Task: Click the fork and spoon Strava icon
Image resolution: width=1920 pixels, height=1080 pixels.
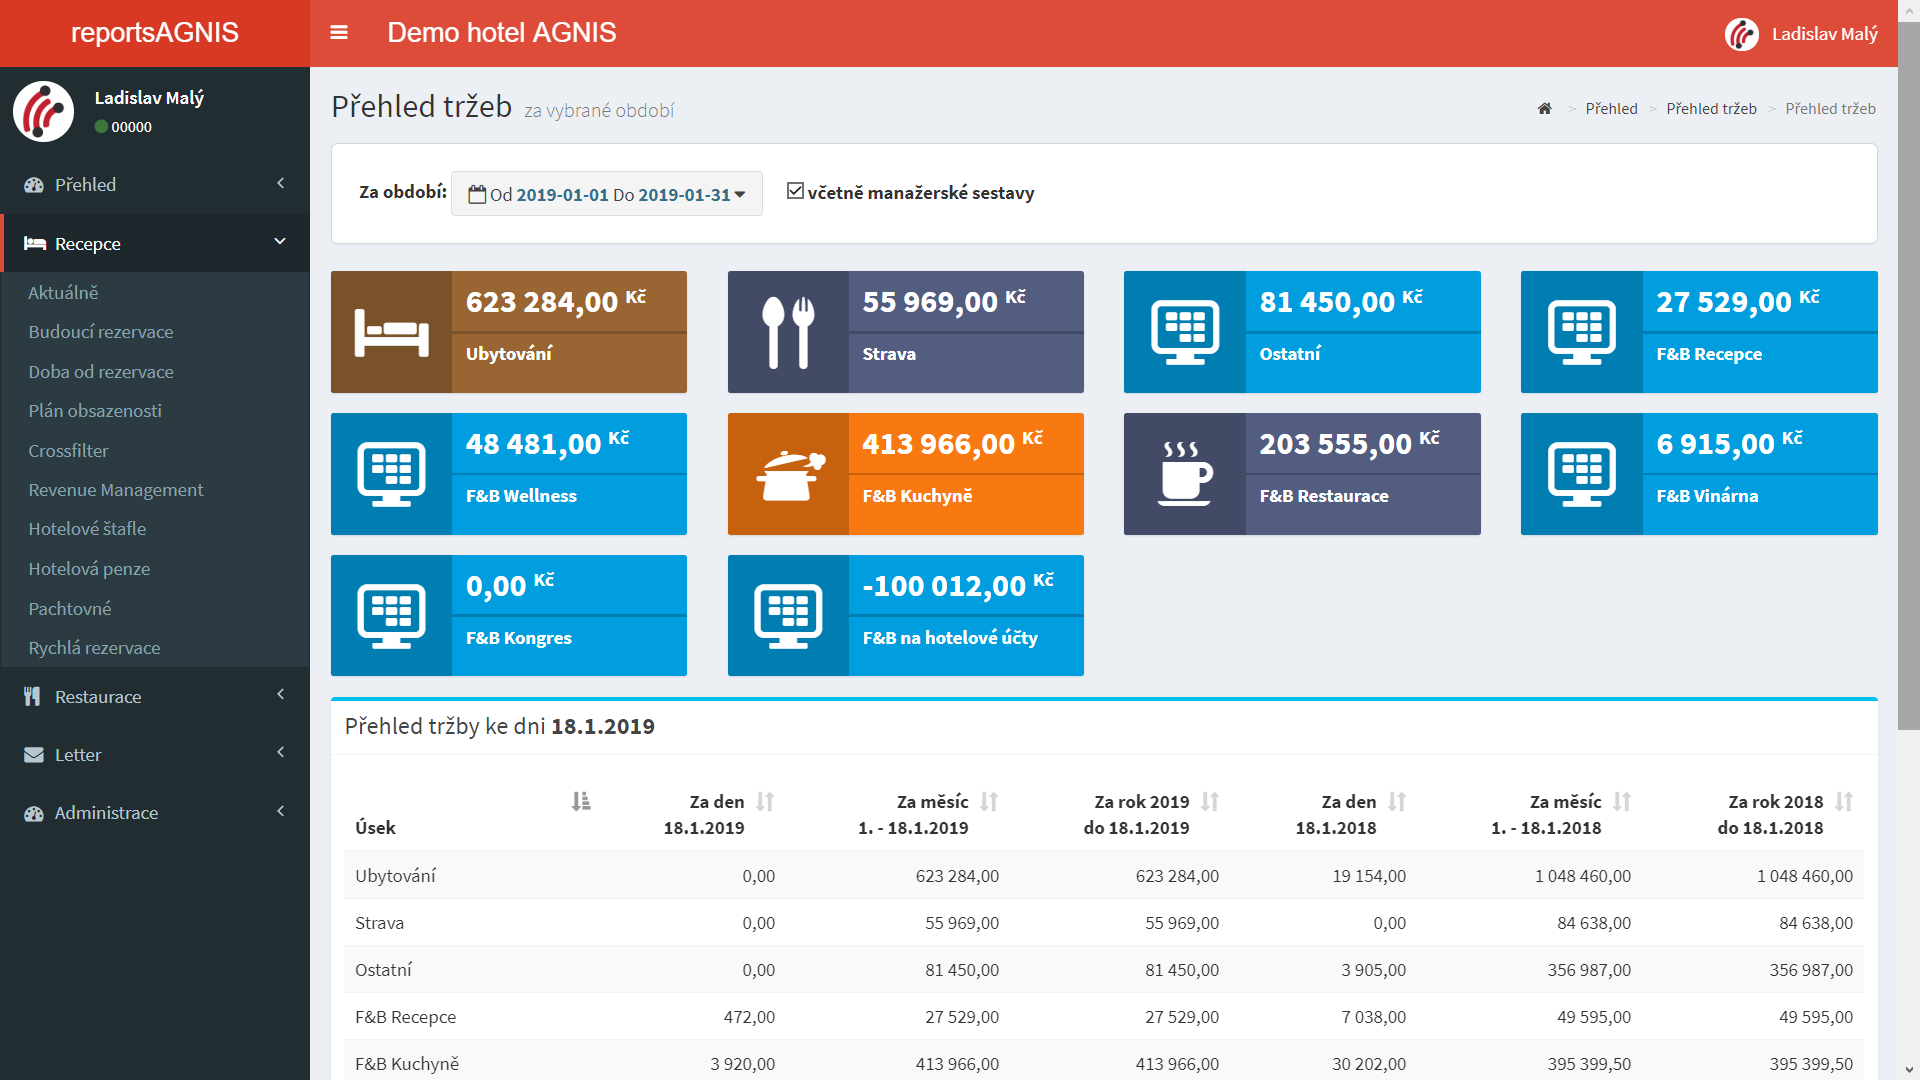Action: [788, 332]
